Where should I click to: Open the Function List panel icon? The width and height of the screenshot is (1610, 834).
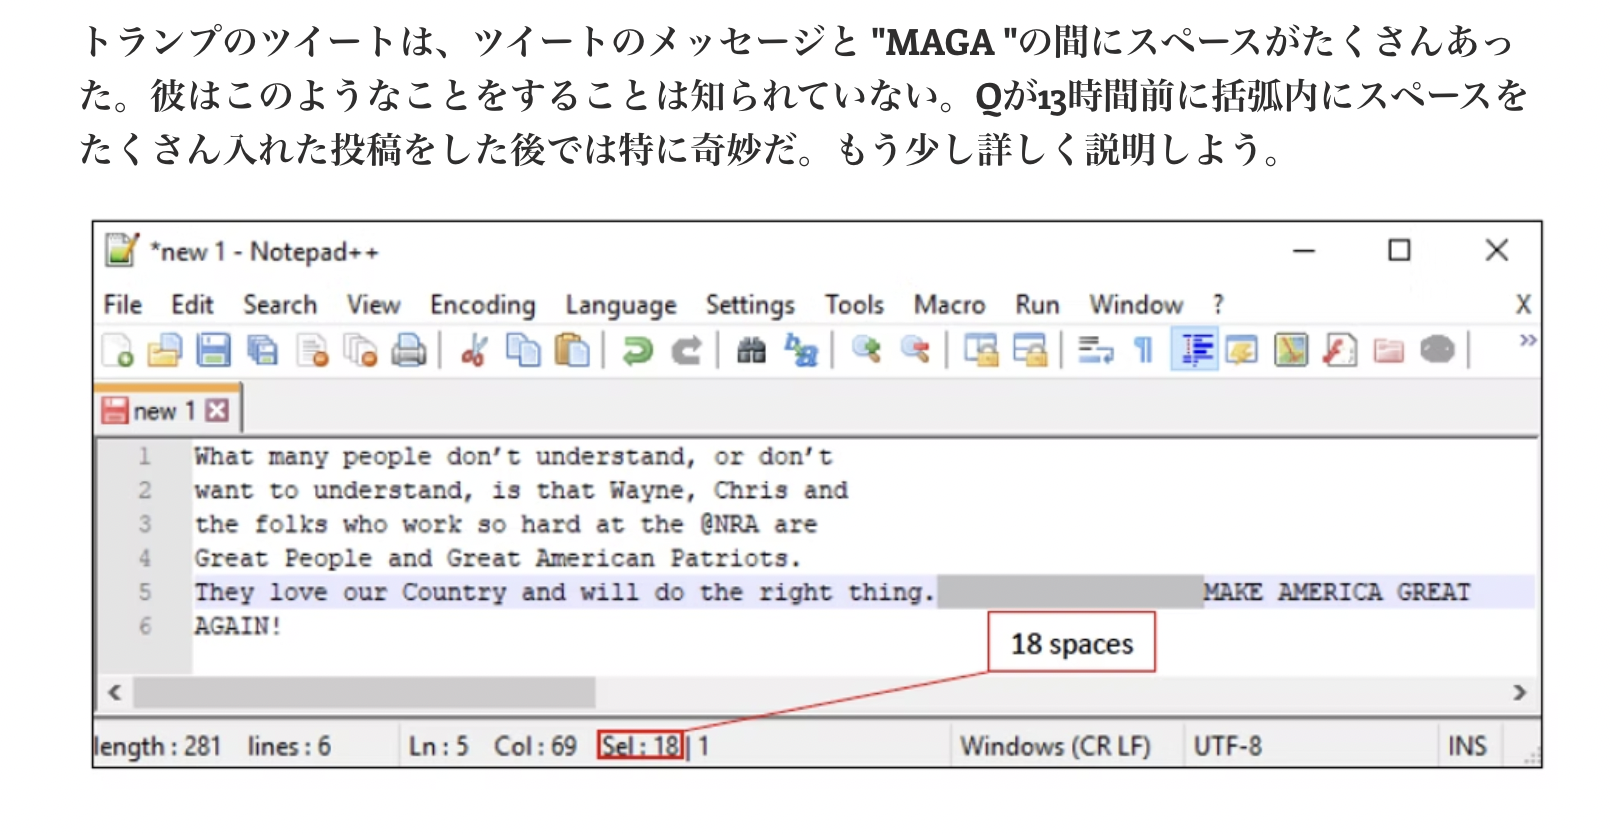(x=1339, y=350)
